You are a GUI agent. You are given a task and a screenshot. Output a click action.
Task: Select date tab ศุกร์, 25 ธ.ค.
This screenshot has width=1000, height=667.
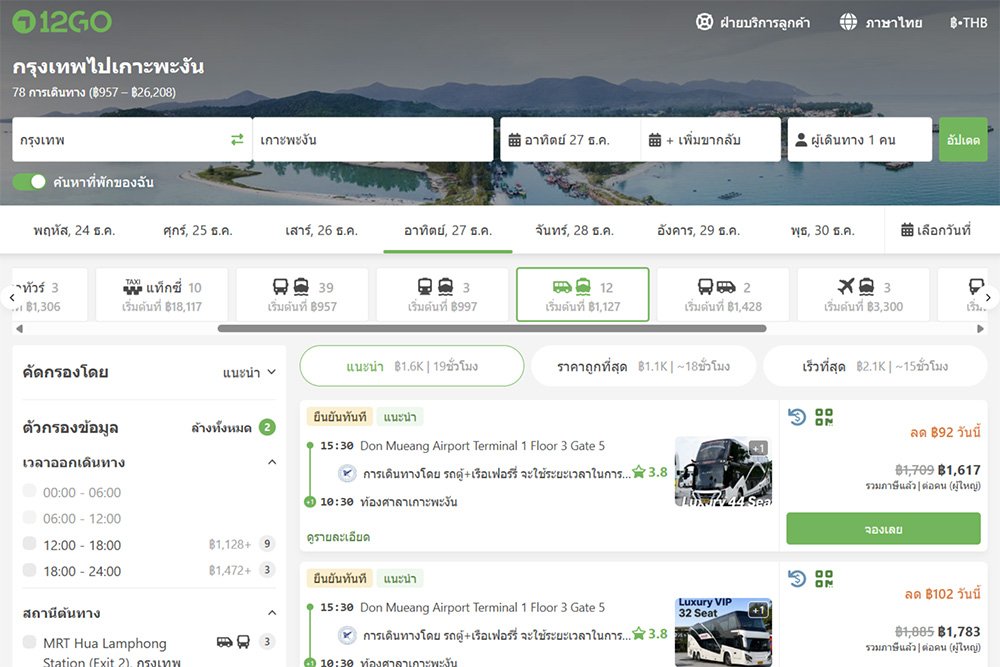tap(198, 230)
